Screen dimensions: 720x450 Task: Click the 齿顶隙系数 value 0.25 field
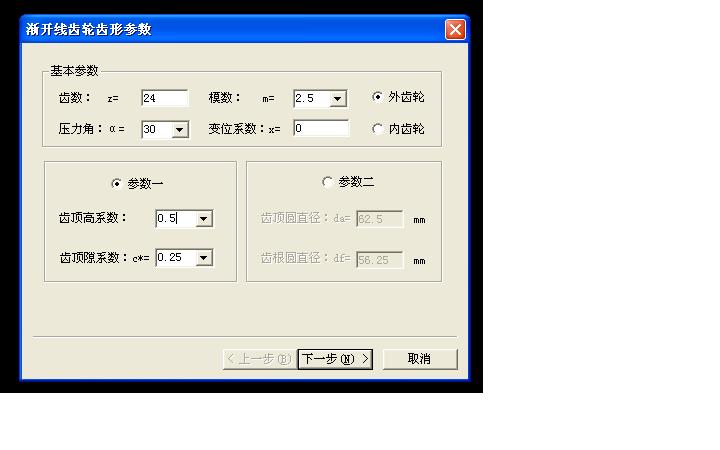point(176,258)
